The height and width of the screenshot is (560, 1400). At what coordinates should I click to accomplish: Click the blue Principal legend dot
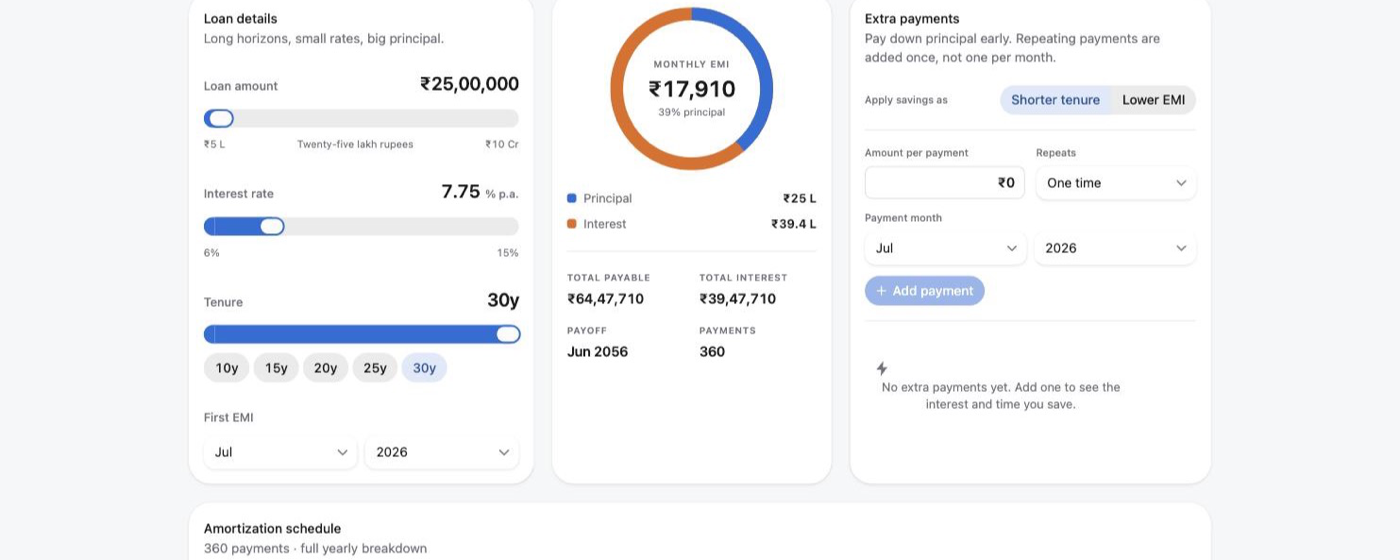[572, 198]
